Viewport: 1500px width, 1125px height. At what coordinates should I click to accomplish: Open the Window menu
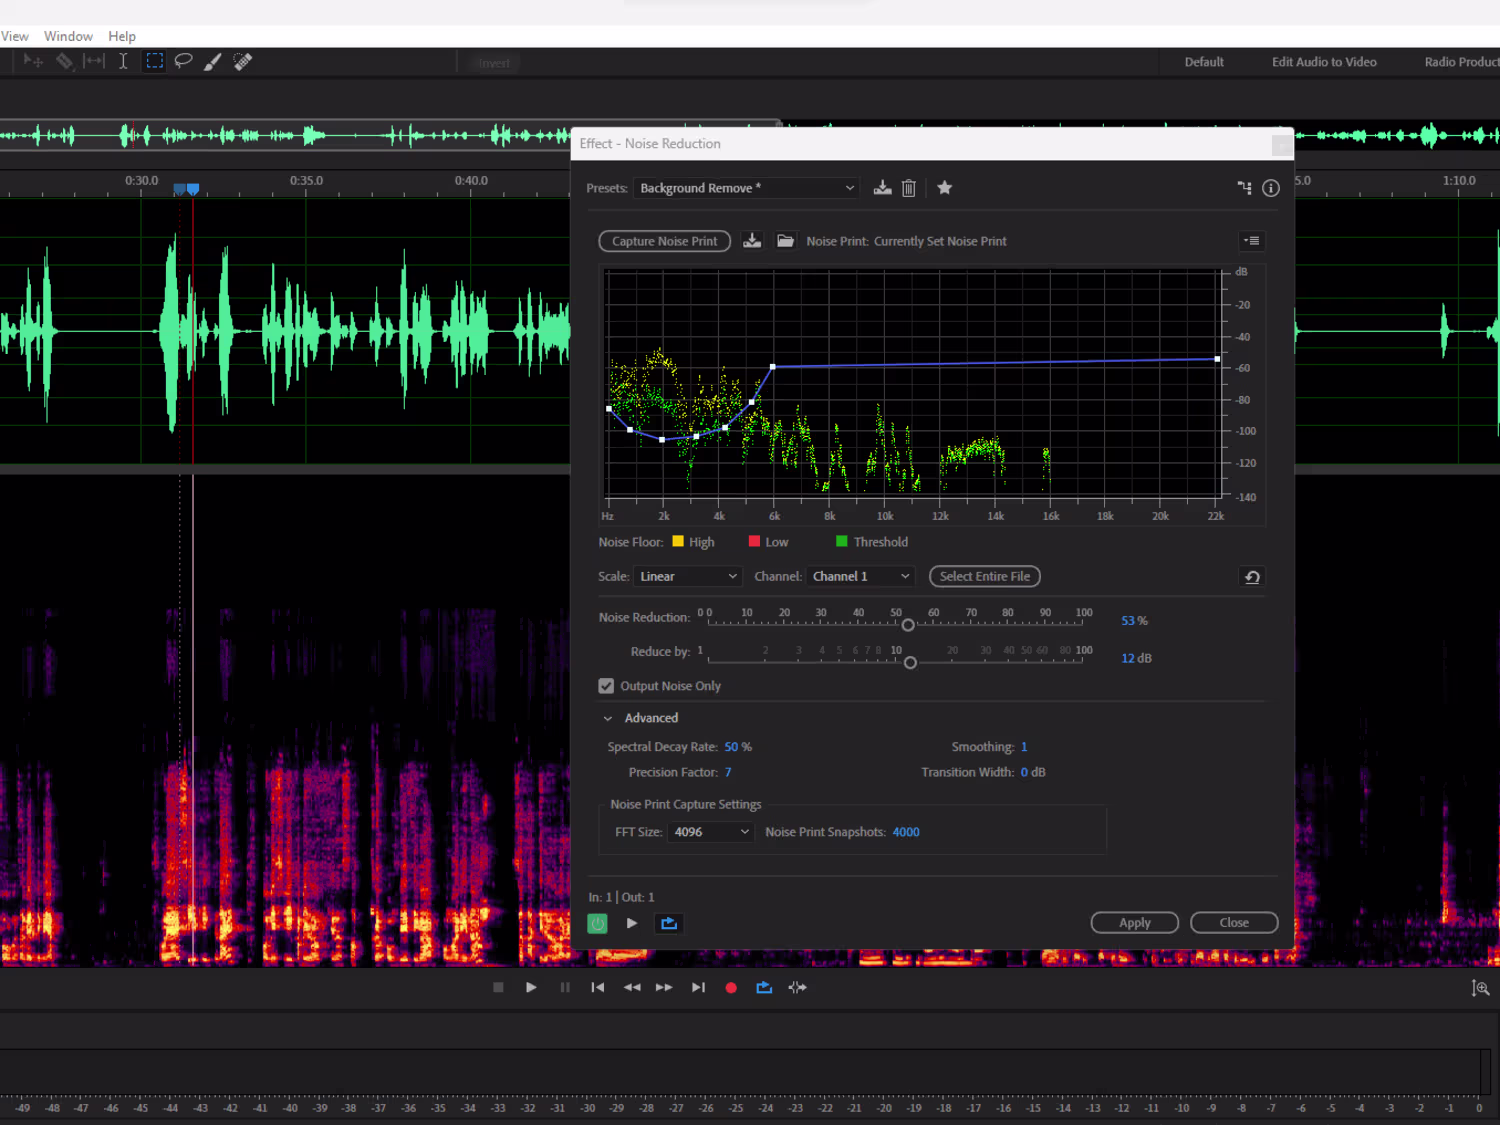[x=68, y=36]
